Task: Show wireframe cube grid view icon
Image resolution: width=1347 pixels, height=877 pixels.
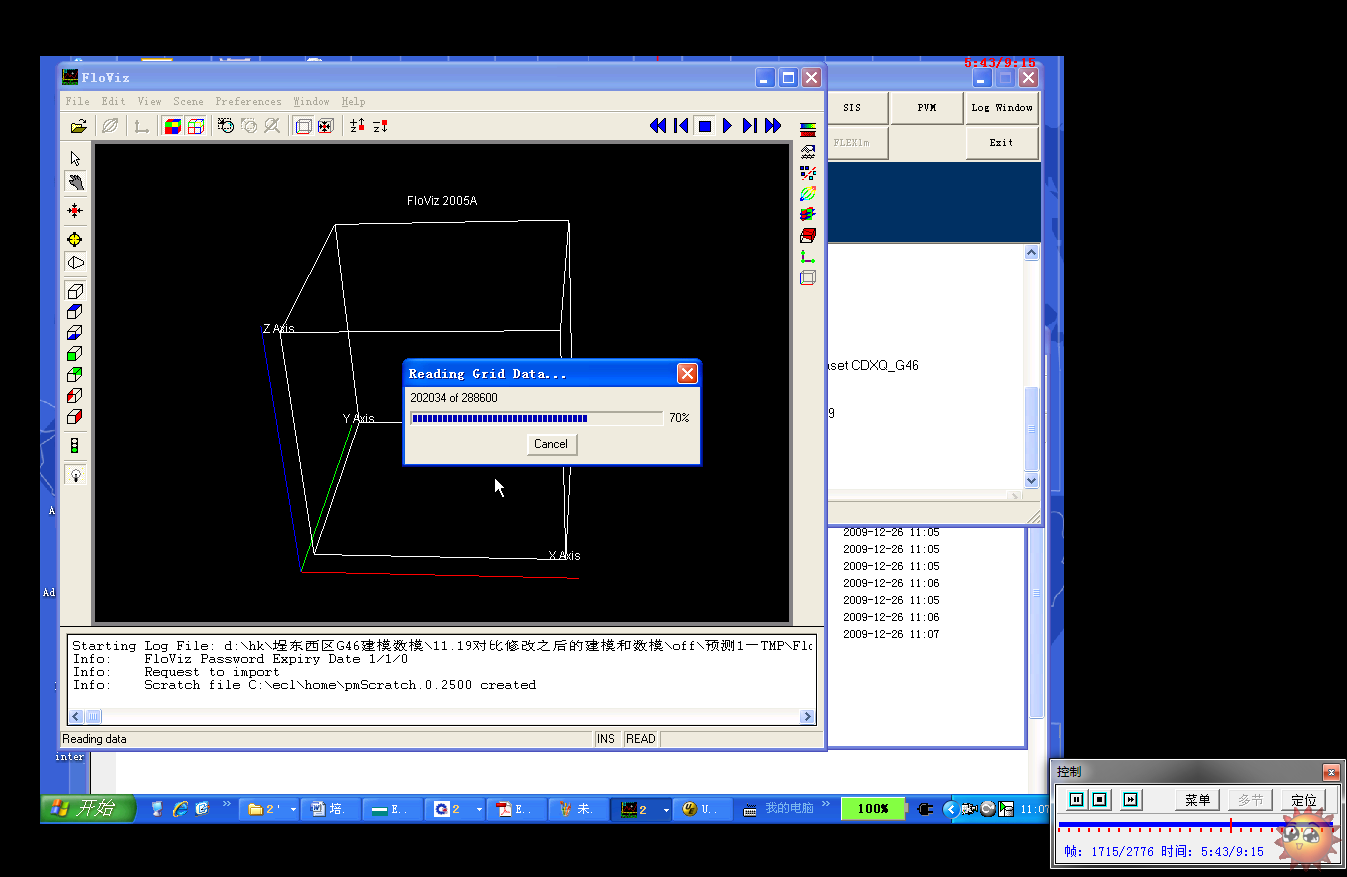Action: click(196, 126)
